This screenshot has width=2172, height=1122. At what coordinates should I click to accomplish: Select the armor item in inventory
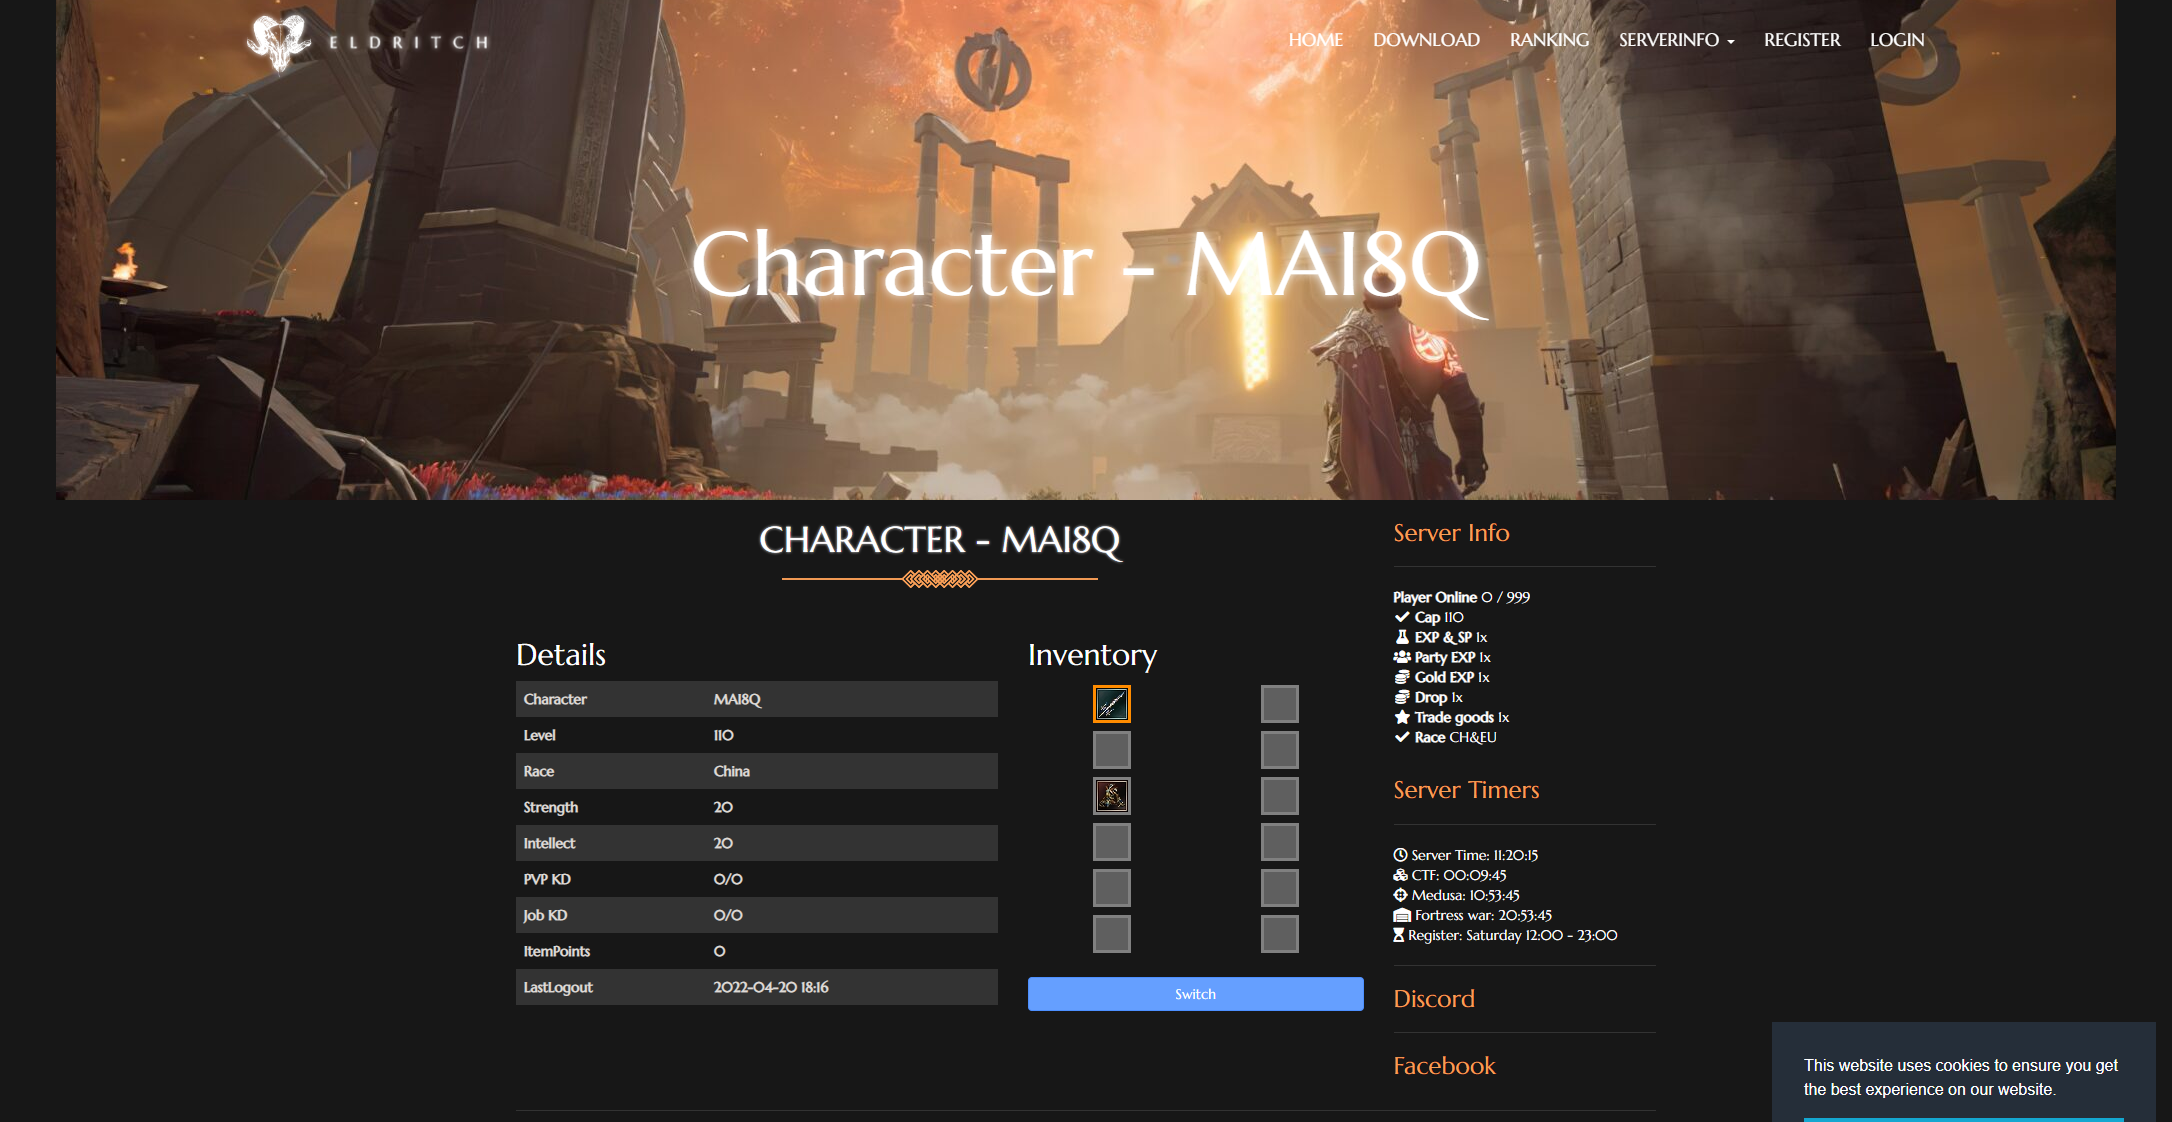1111,796
